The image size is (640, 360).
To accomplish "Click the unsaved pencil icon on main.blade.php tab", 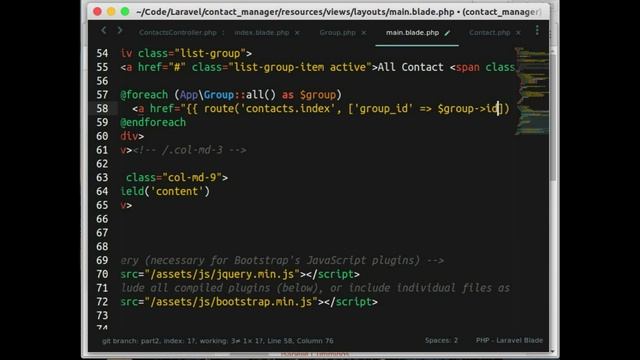I will (x=447, y=33).
